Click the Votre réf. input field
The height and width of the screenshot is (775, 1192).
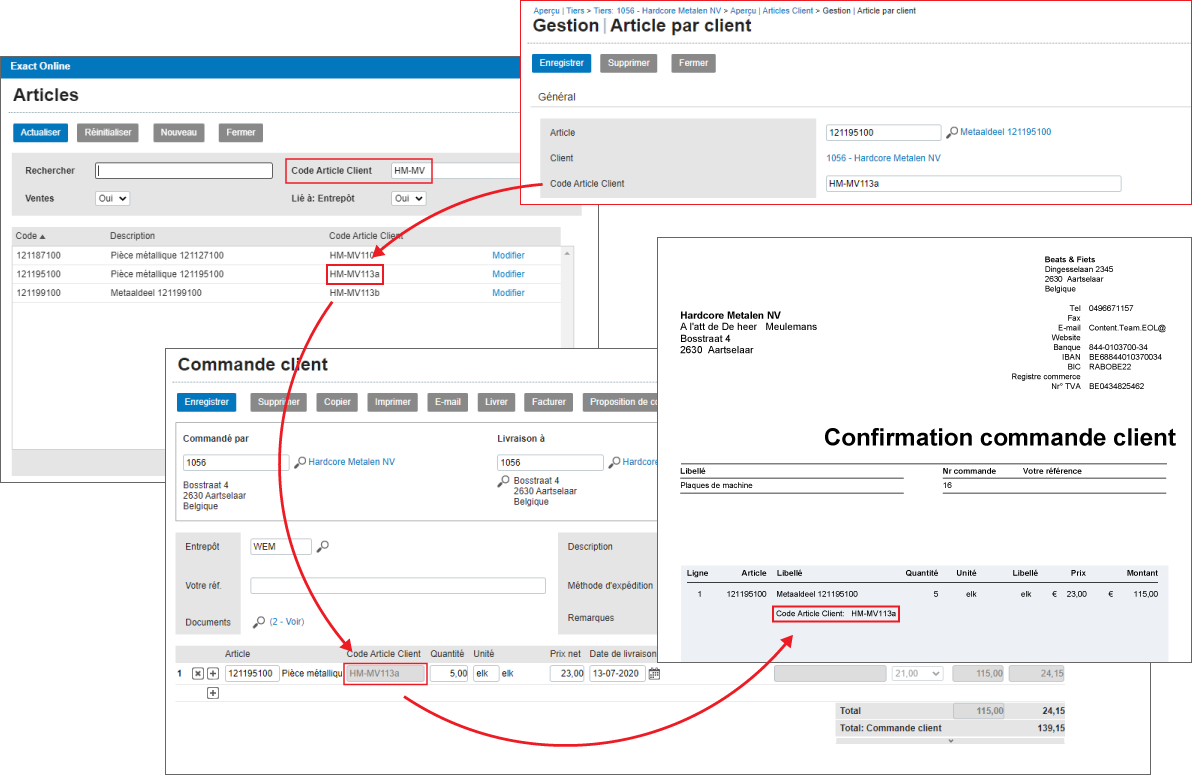398,586
